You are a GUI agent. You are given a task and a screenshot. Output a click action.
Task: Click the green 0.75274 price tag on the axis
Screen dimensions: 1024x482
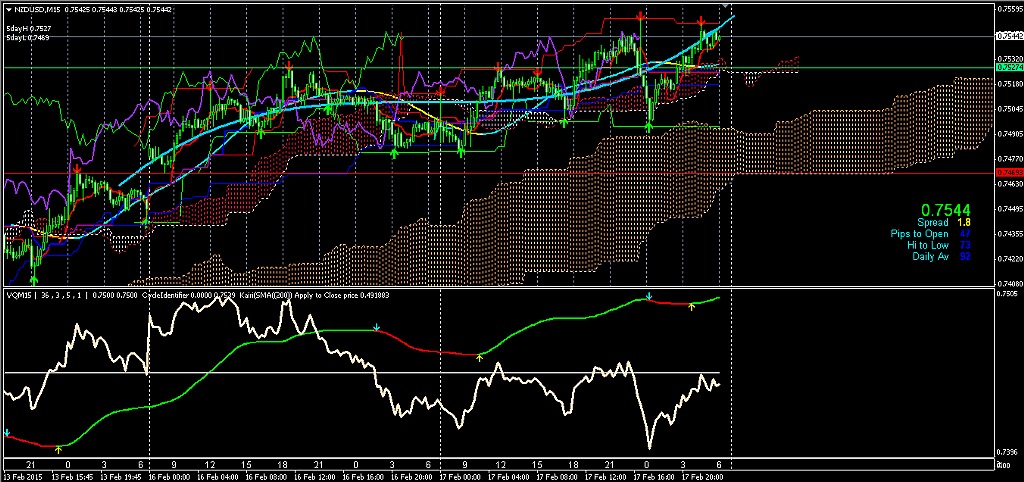1009,67
